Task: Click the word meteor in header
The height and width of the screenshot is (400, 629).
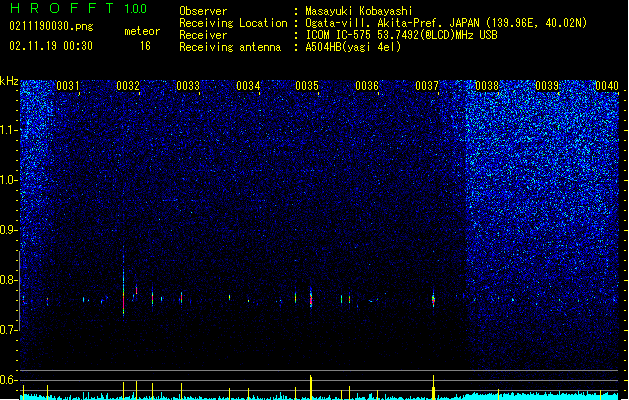Action: [x=142, y=31]
